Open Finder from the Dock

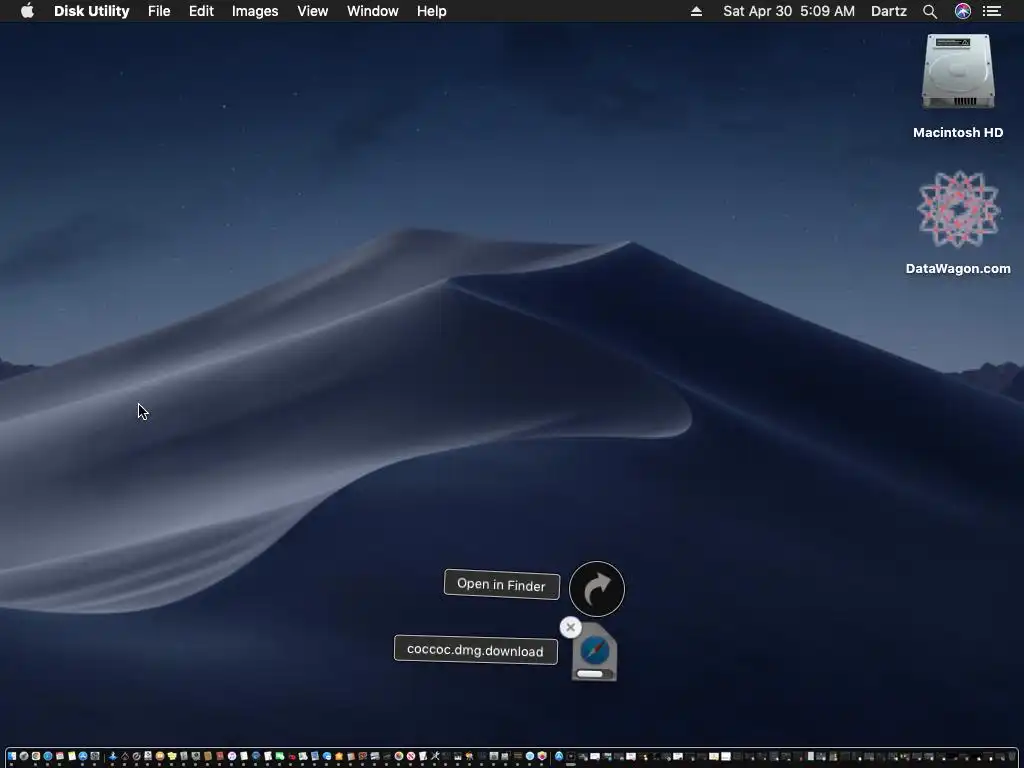click(x=12, y=756)
